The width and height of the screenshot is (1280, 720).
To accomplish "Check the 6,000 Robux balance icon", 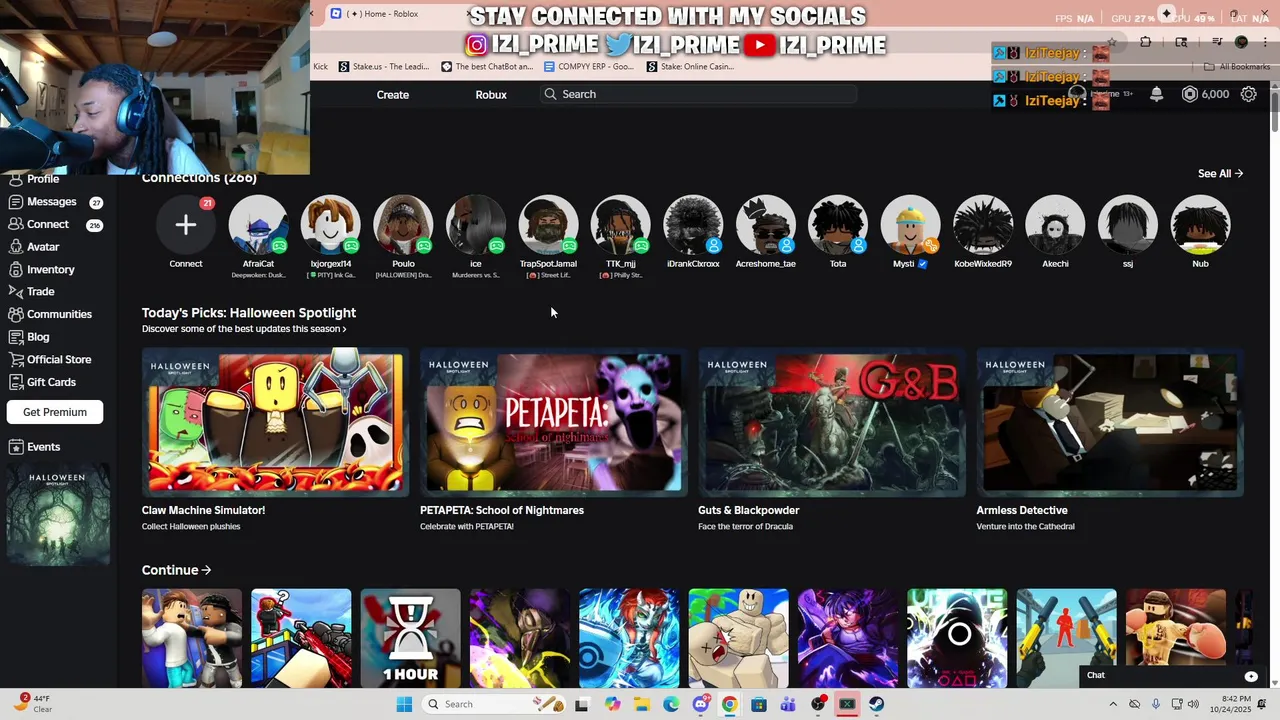I will coord(1190,94).
